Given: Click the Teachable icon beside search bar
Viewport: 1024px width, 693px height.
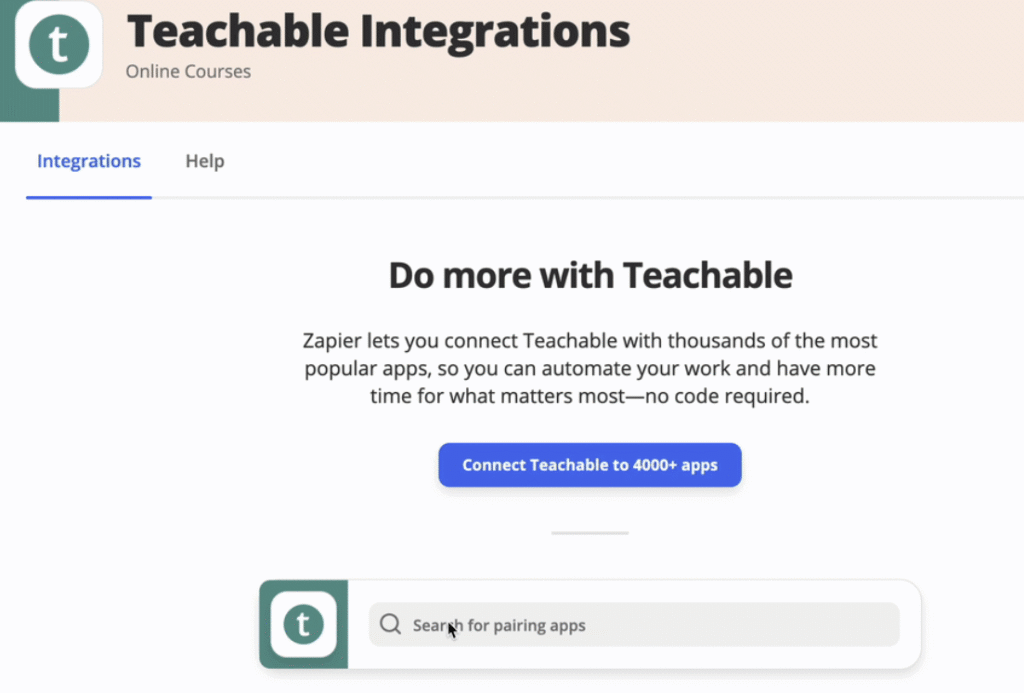Looking at the screenshot, I should [304, 624].
